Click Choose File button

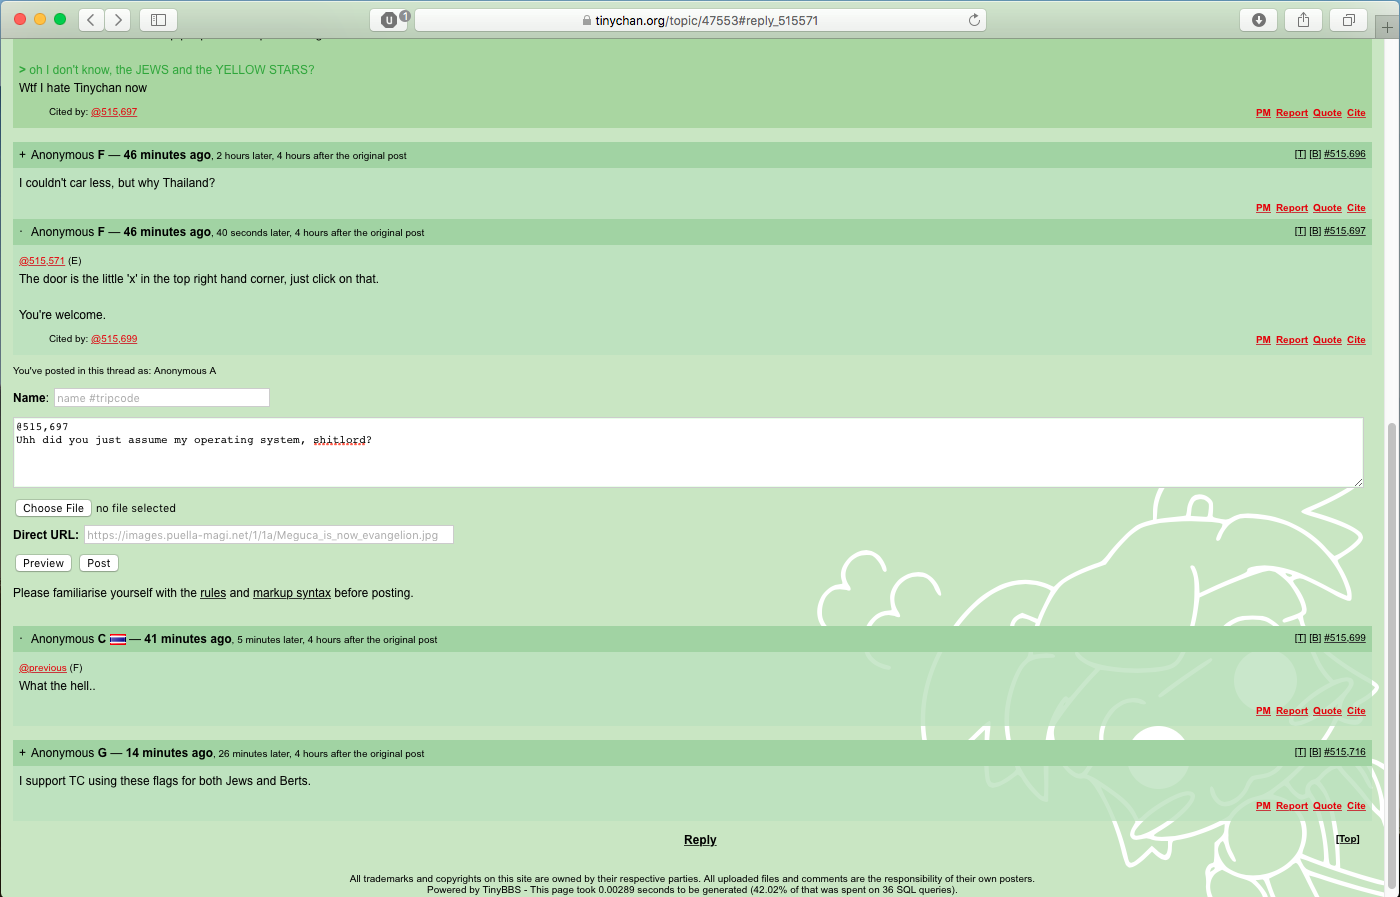click(53, 508)
